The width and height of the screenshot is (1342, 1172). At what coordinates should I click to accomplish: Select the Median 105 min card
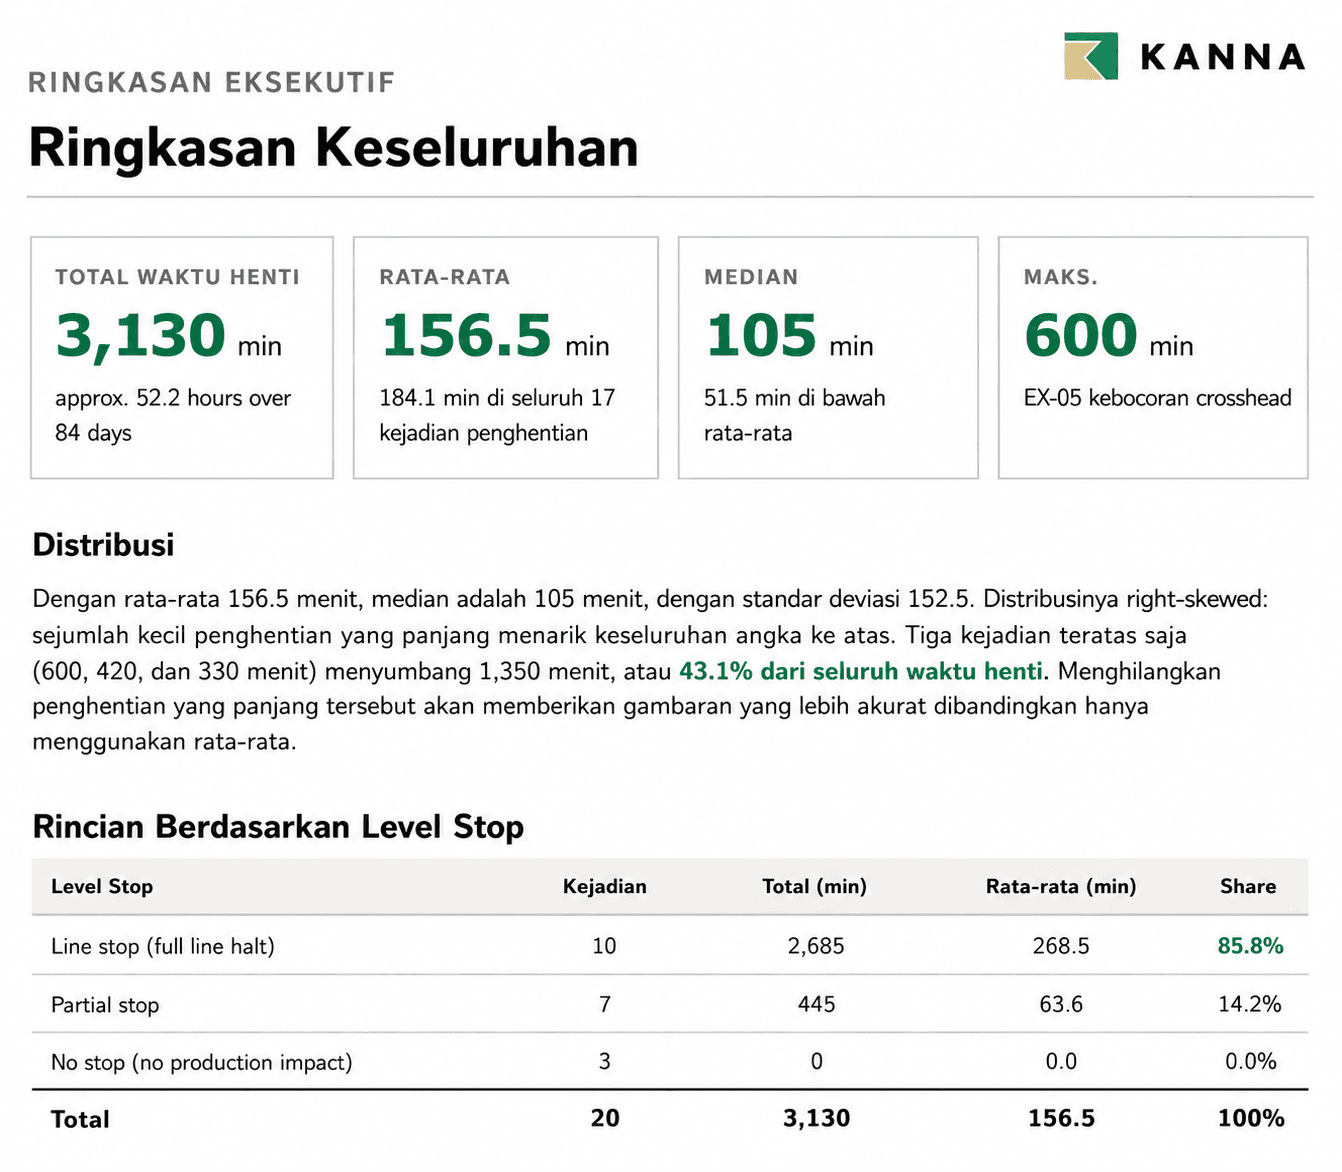828,358
